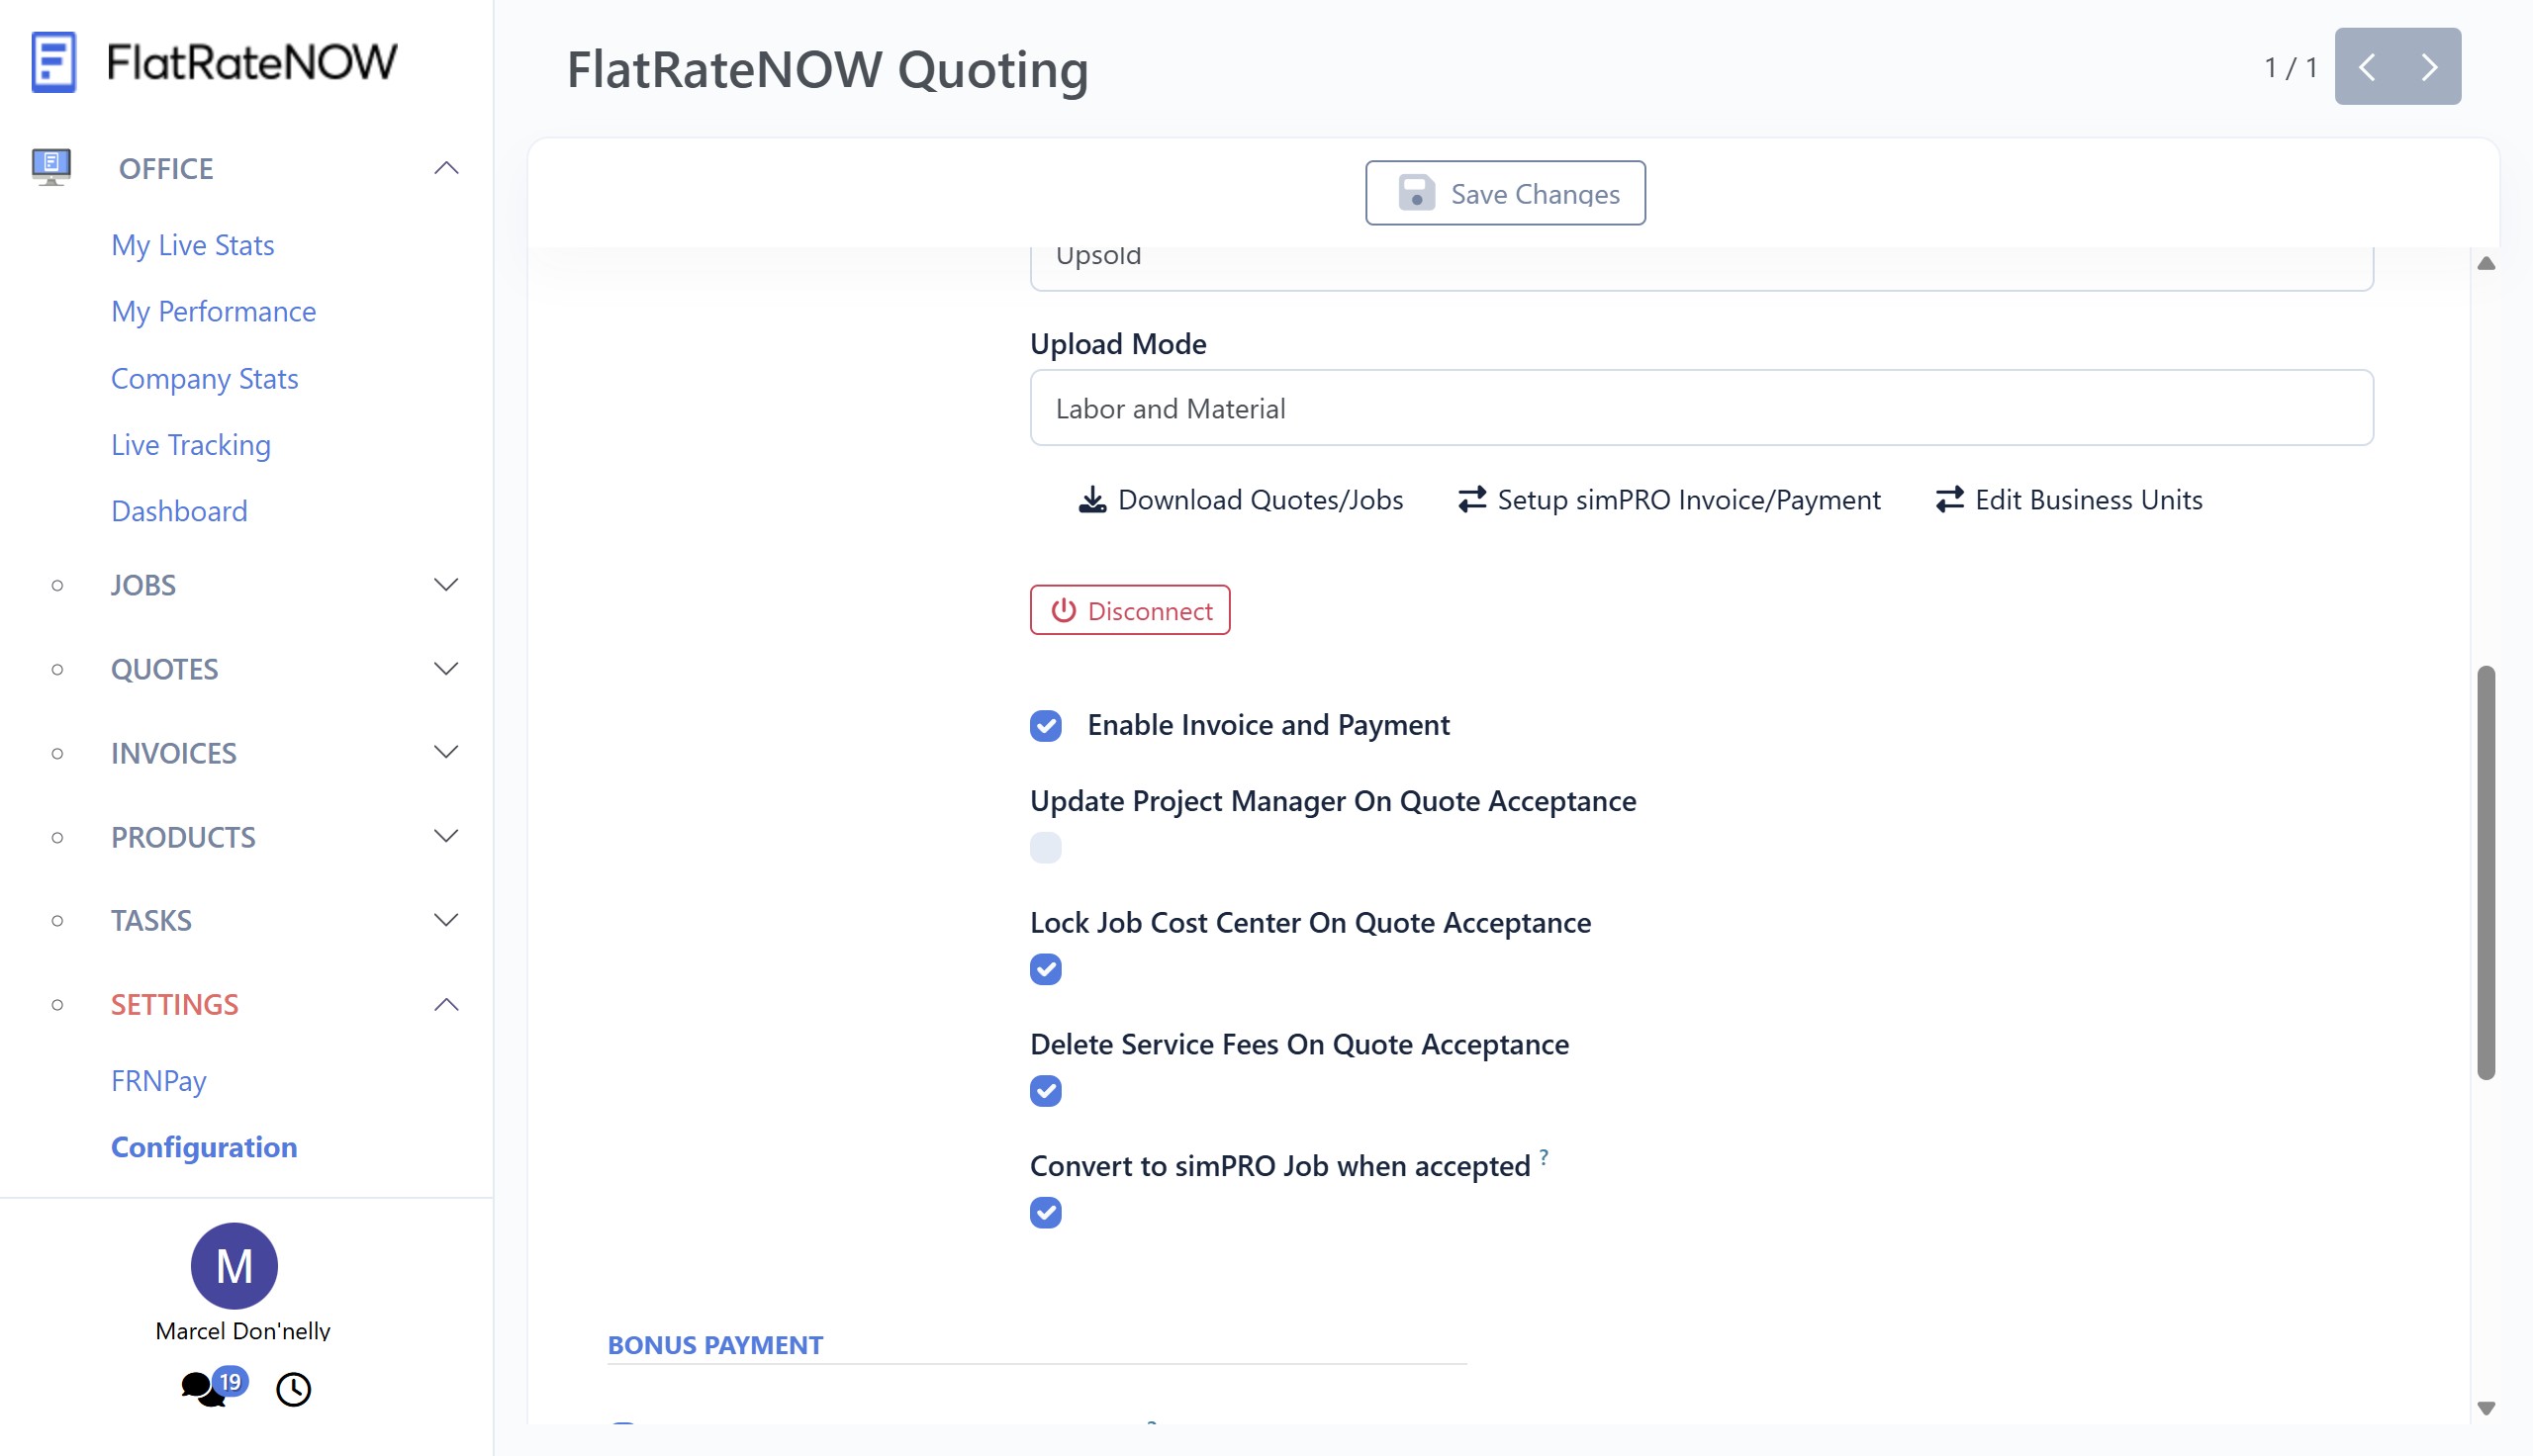
Task: Click the clock history icon
Action: pyautogui.click(x=293, y=1389)
